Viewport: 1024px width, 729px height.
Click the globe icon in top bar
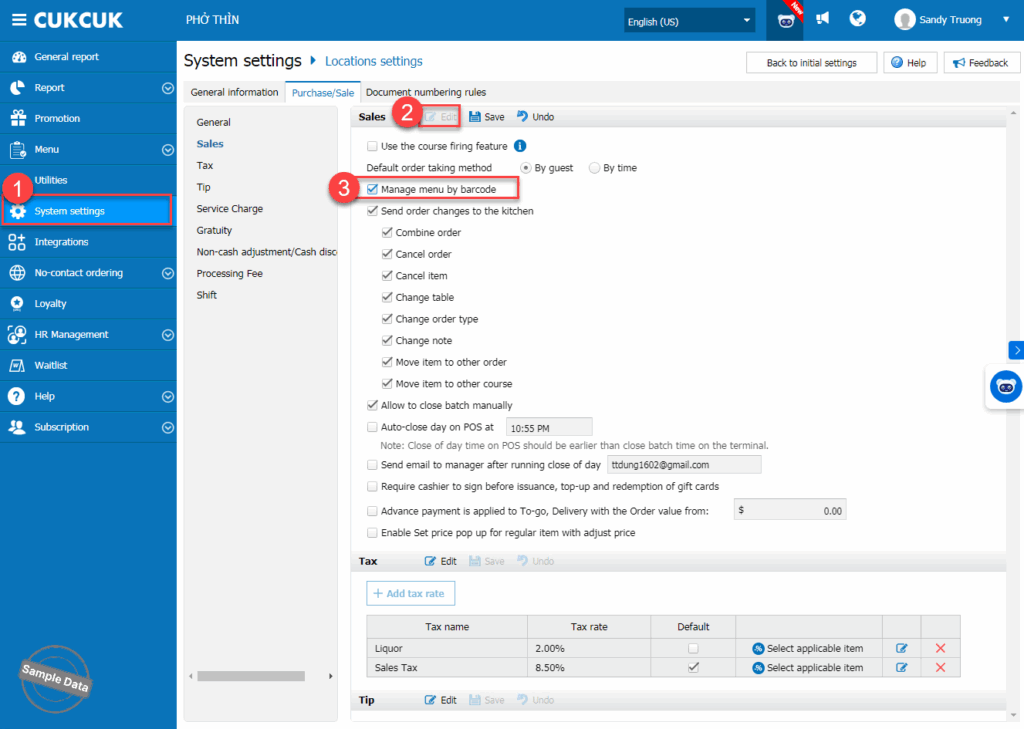point(857,19)
